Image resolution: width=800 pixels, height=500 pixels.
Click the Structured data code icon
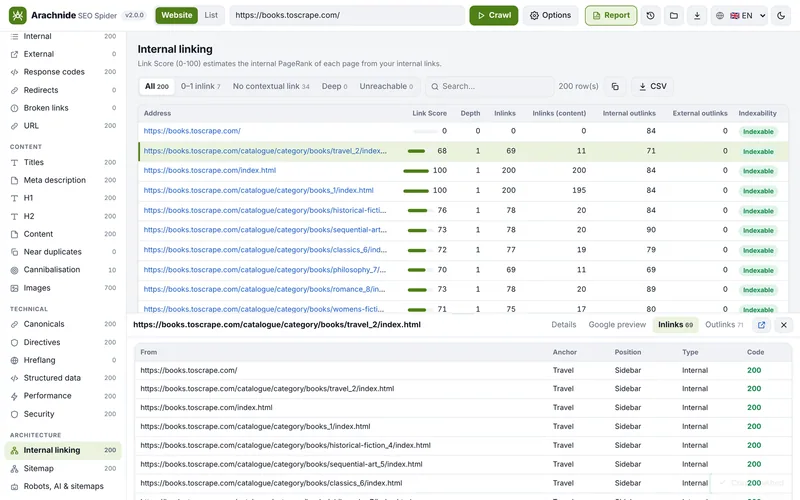pyautogui.click(x=14, y=378)
